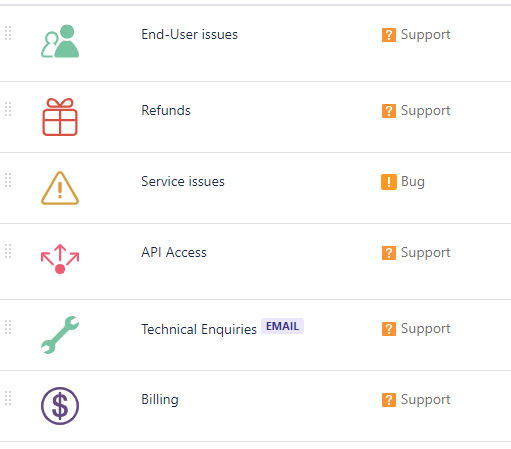Open the End-User issues request type
Viewport: 511px width, 449px height.
pos(189,34)
